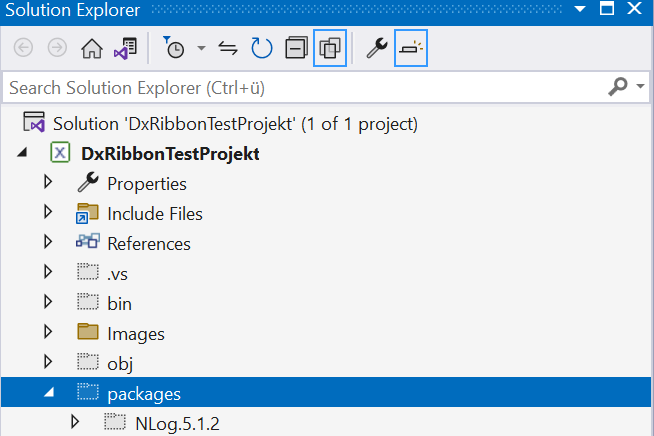Toggle Show All Files
Screen dimensions: 654x436
(x=330, y=48)
